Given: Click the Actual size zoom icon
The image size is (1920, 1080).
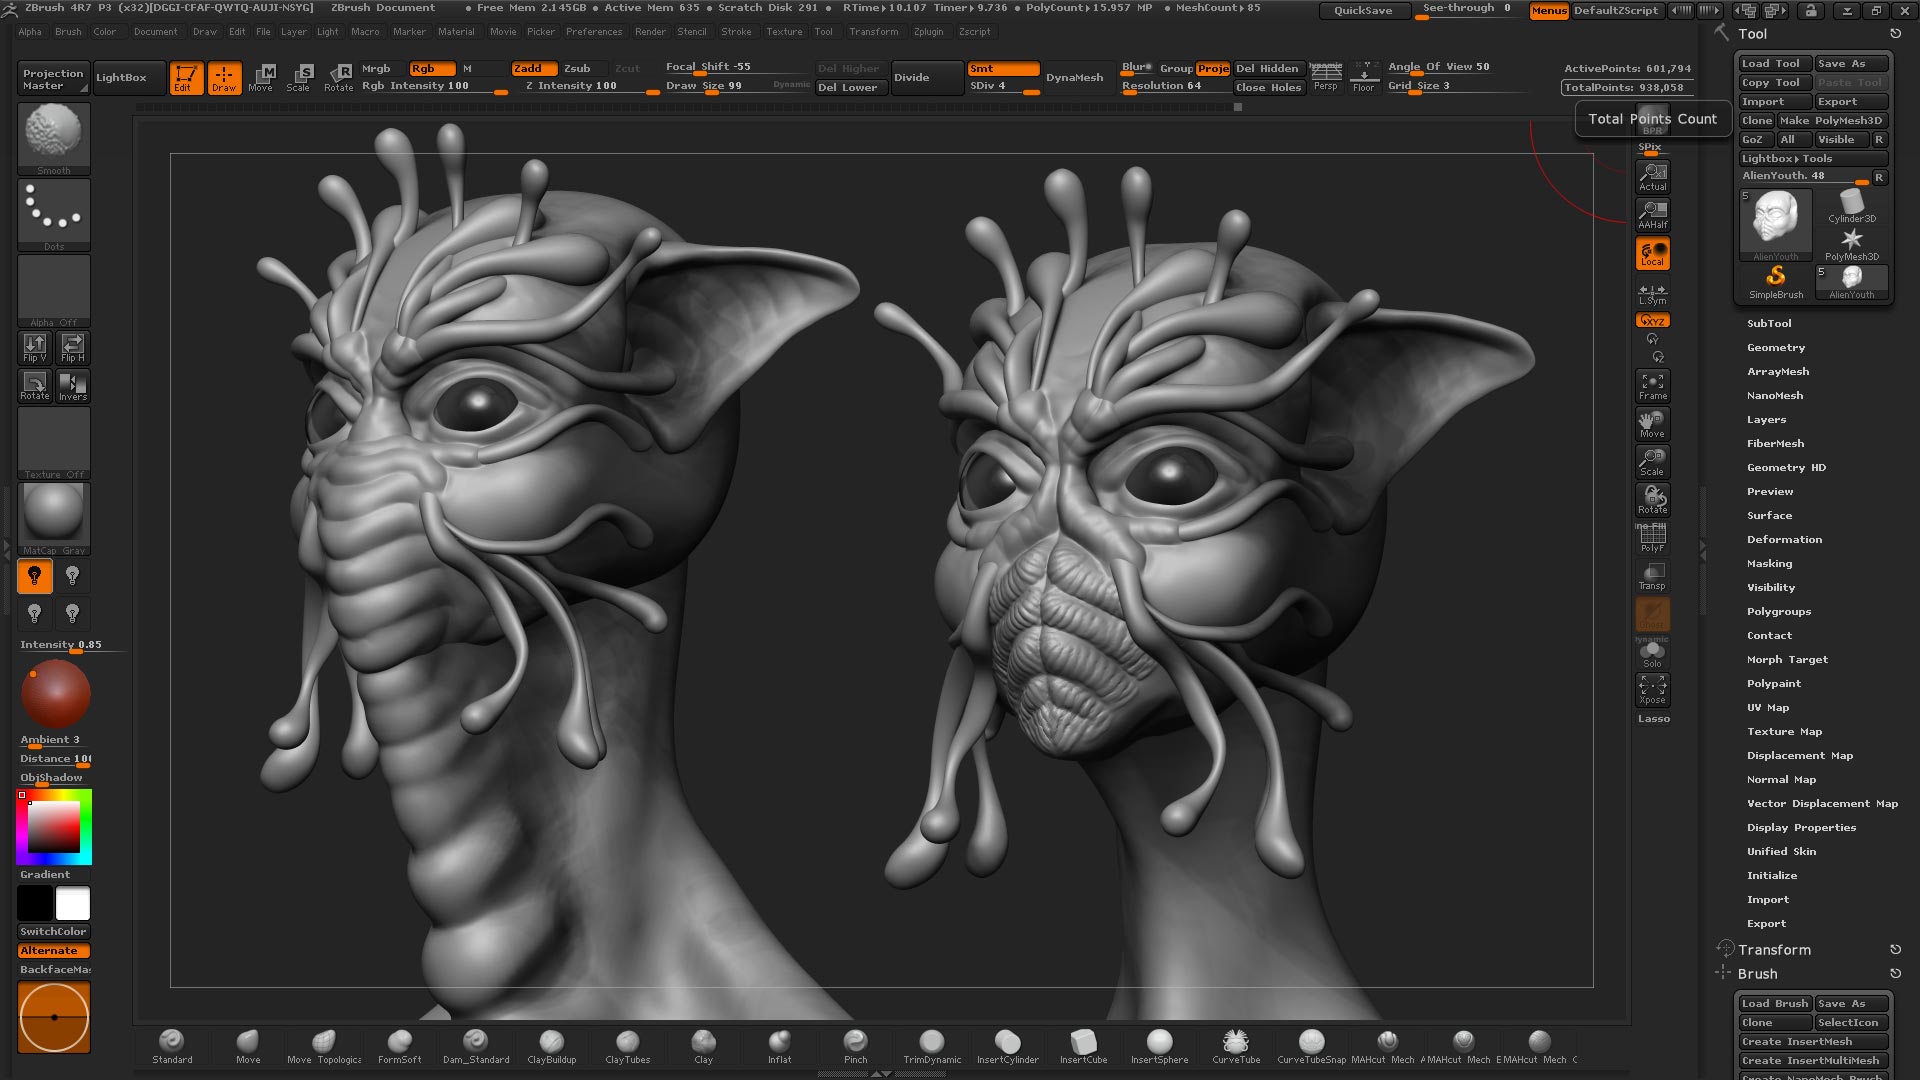Looking at the screenshot, I should 1652,177.
